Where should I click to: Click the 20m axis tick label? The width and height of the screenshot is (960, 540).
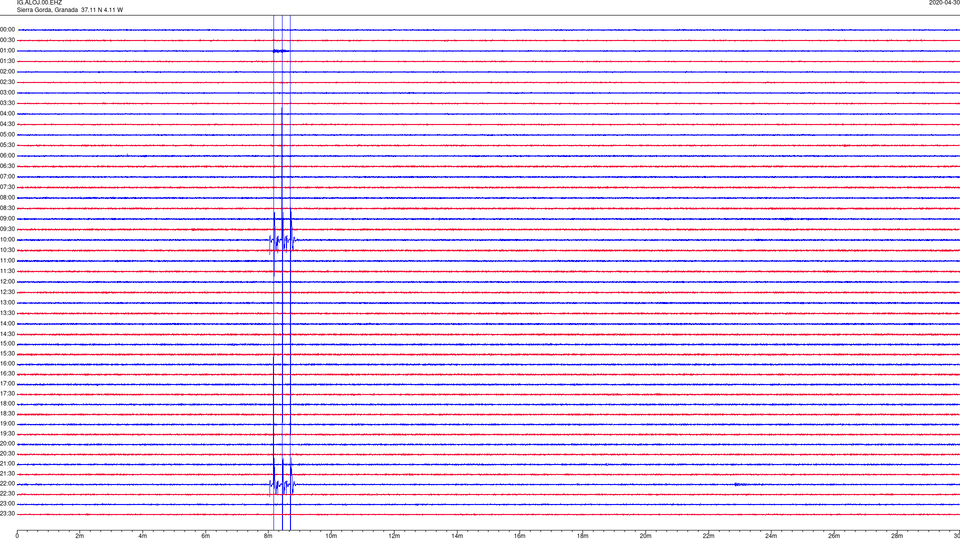coord(645,536)
